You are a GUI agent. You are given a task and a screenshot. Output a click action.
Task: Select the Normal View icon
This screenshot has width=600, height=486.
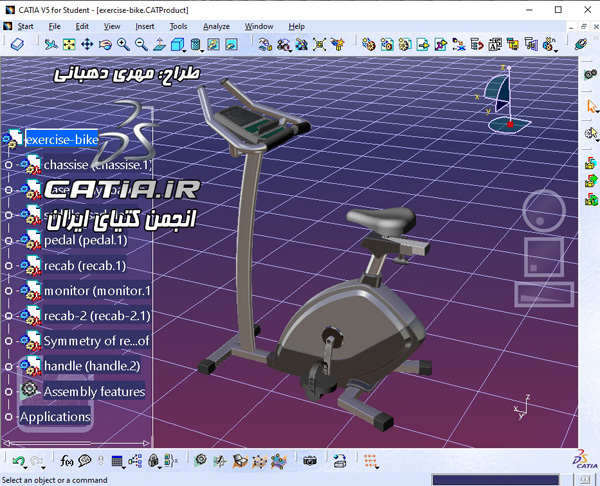pos(160,44)
